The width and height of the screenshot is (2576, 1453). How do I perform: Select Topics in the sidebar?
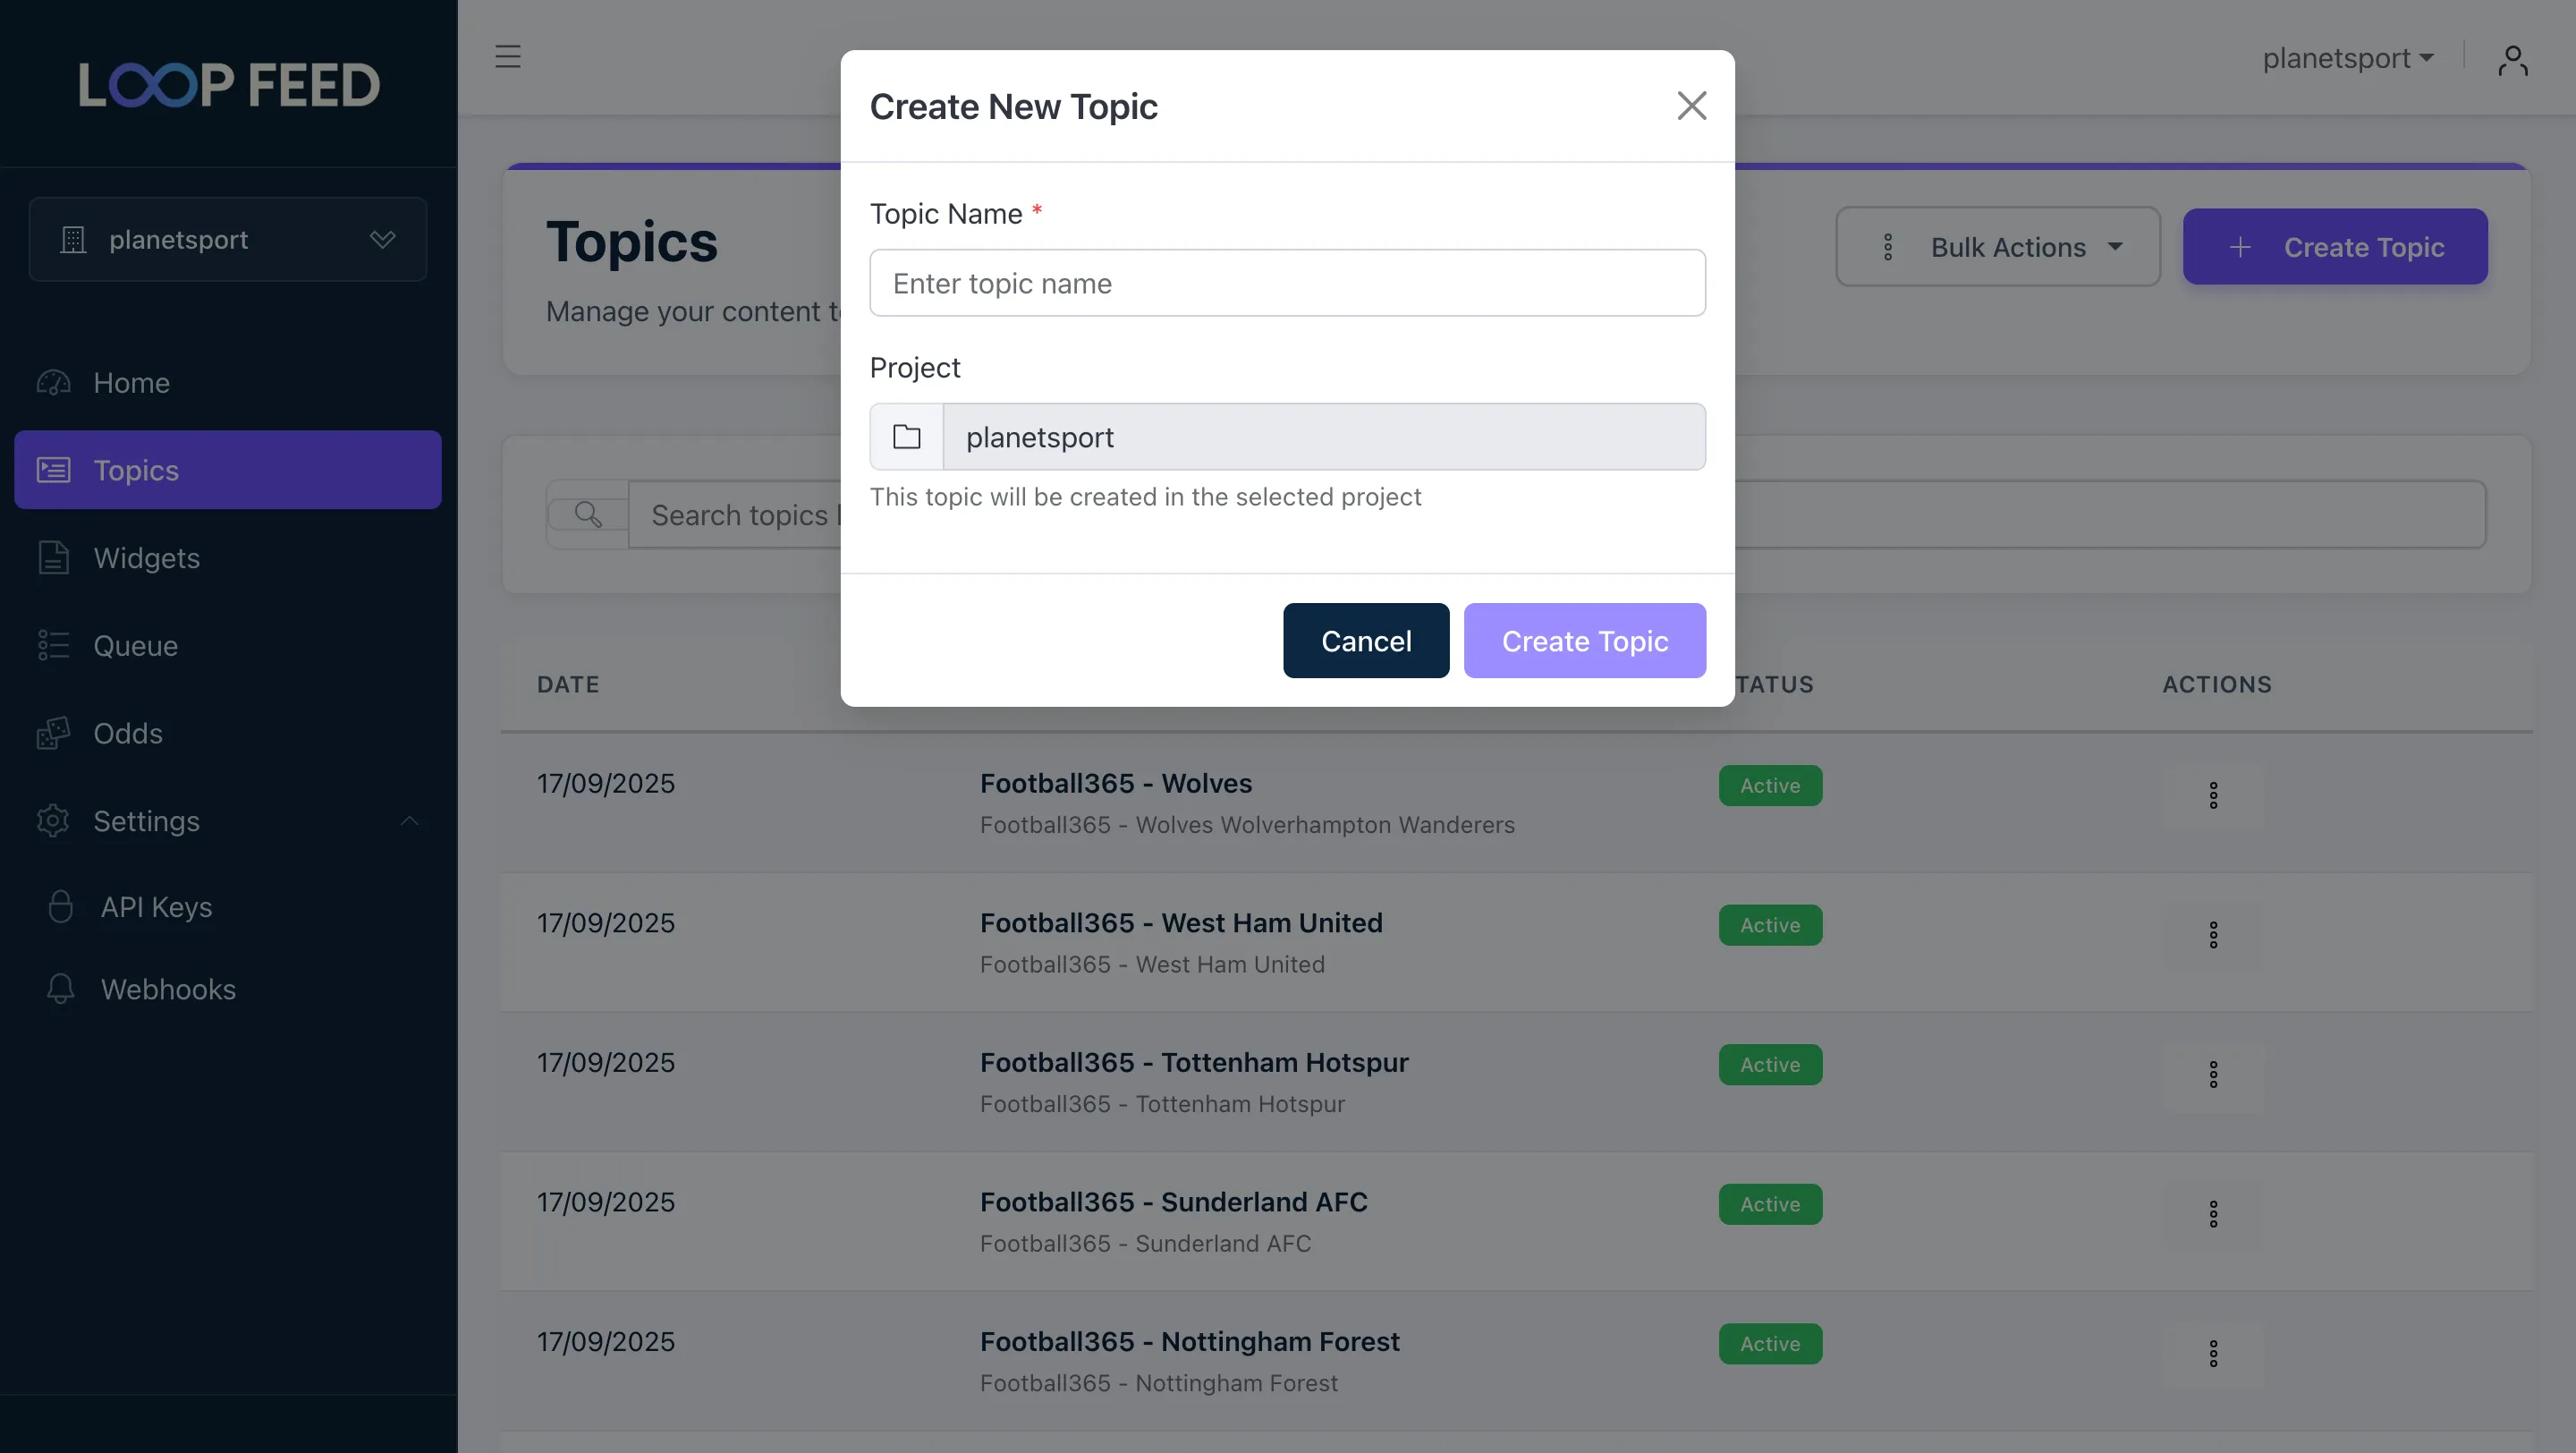tap(136, 470)
